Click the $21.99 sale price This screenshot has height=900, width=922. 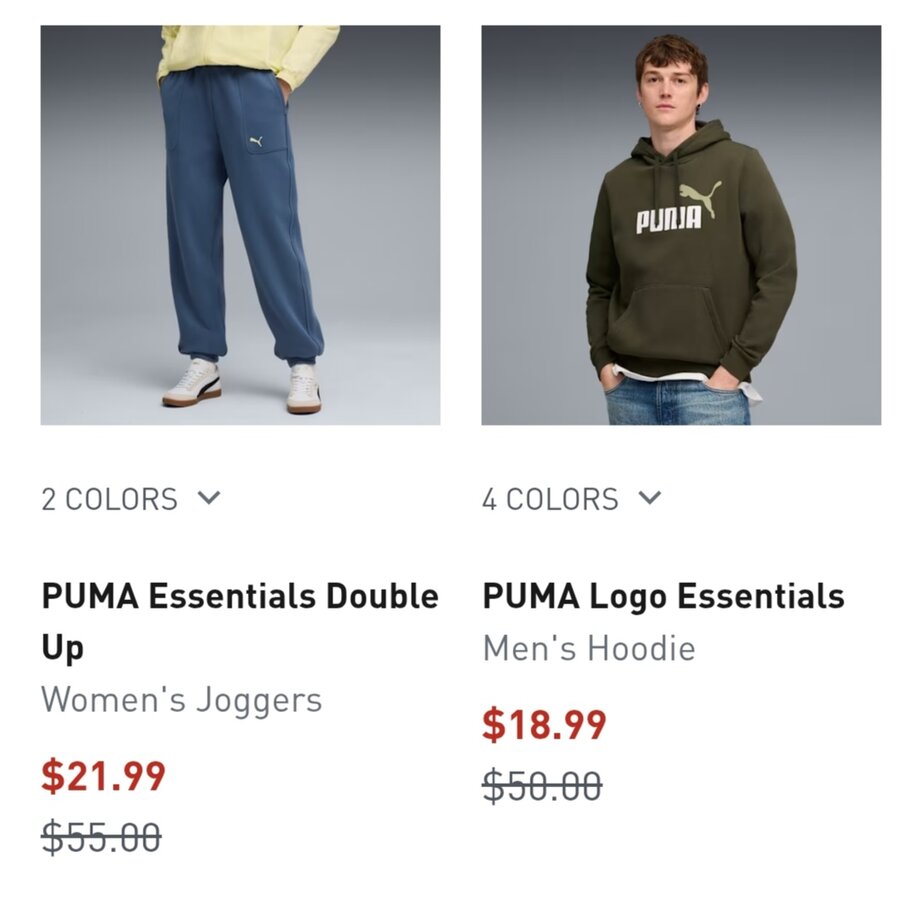pyautogui.click(x=103, y=776)
